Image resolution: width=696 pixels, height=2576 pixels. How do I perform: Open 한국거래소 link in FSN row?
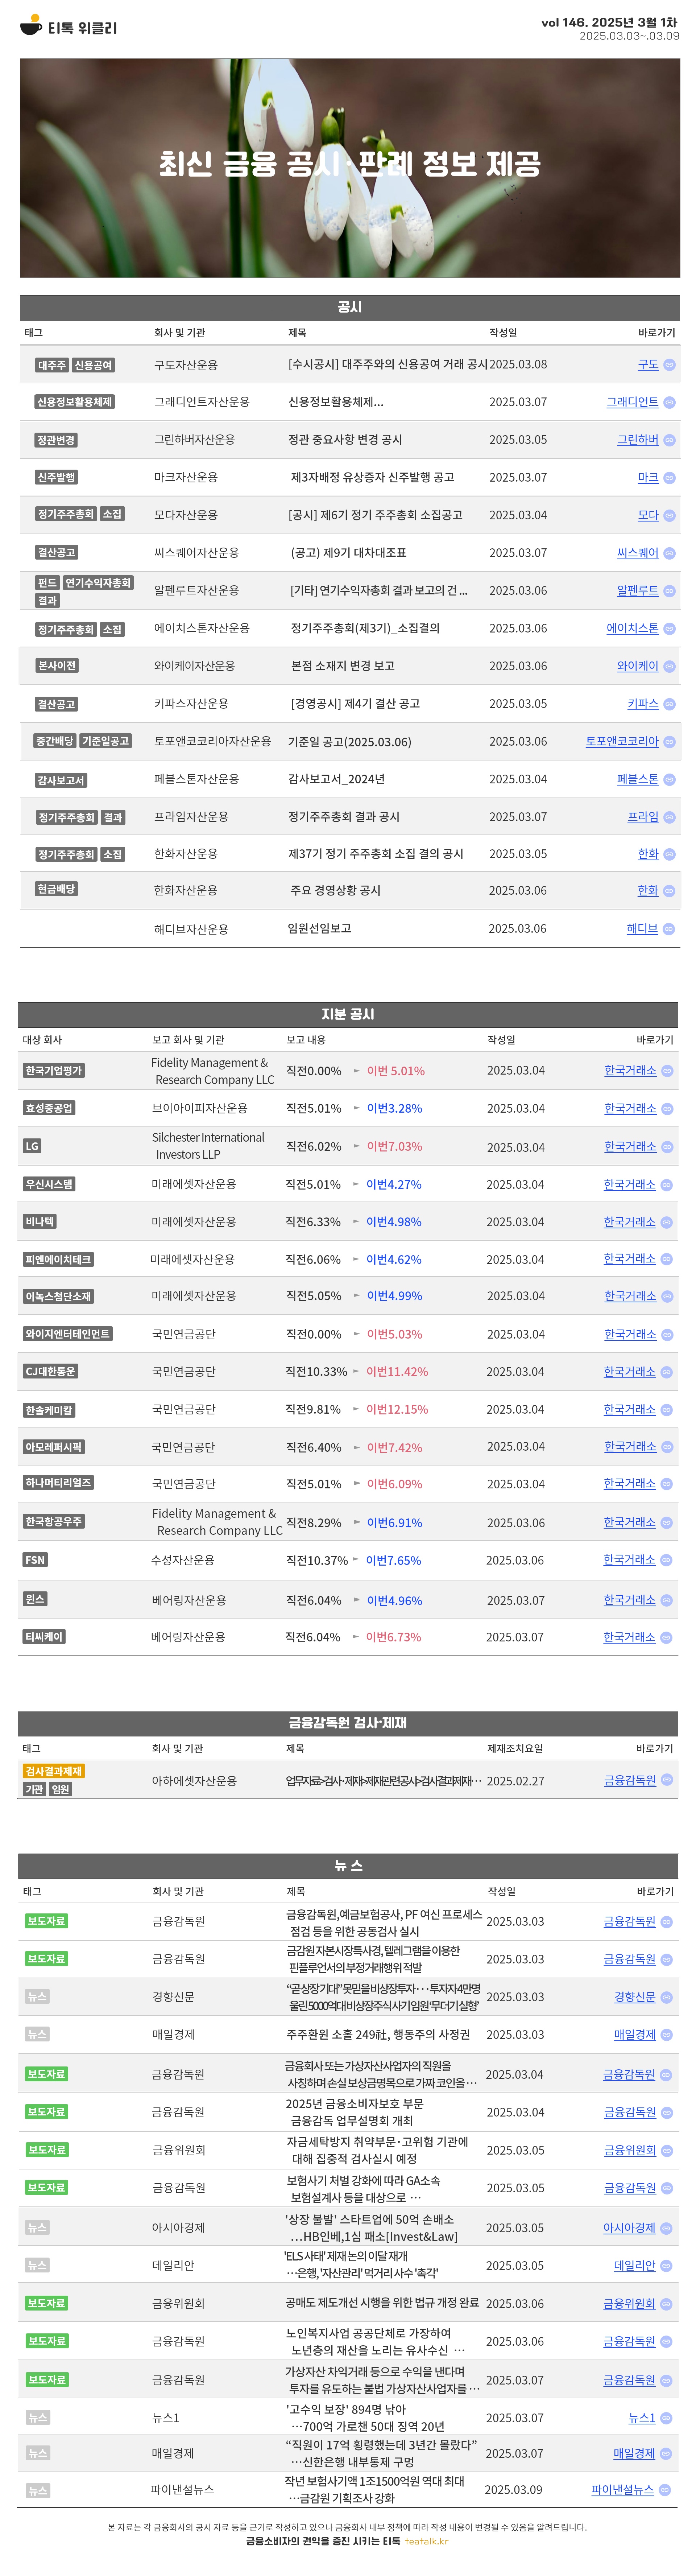(629, 1560)
